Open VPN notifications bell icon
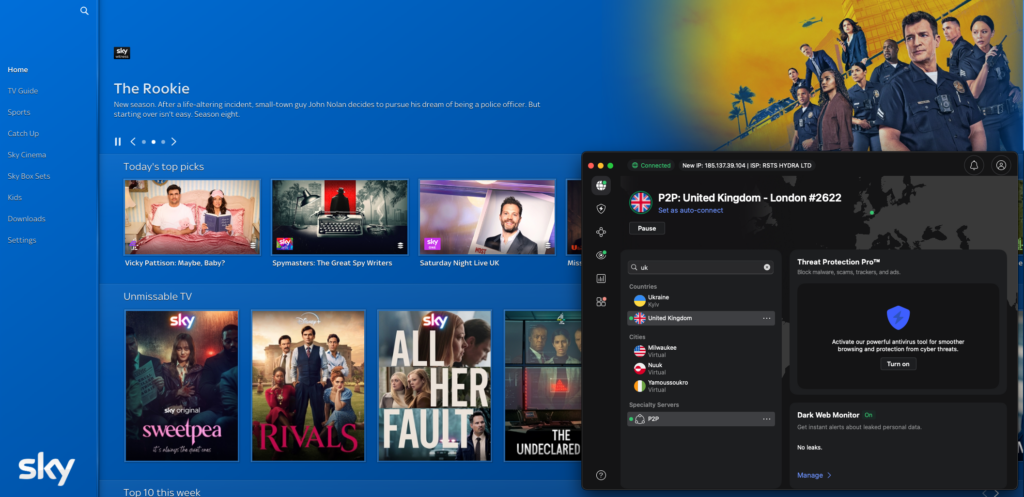1024x497 pixels. click(x=974, y=165)
